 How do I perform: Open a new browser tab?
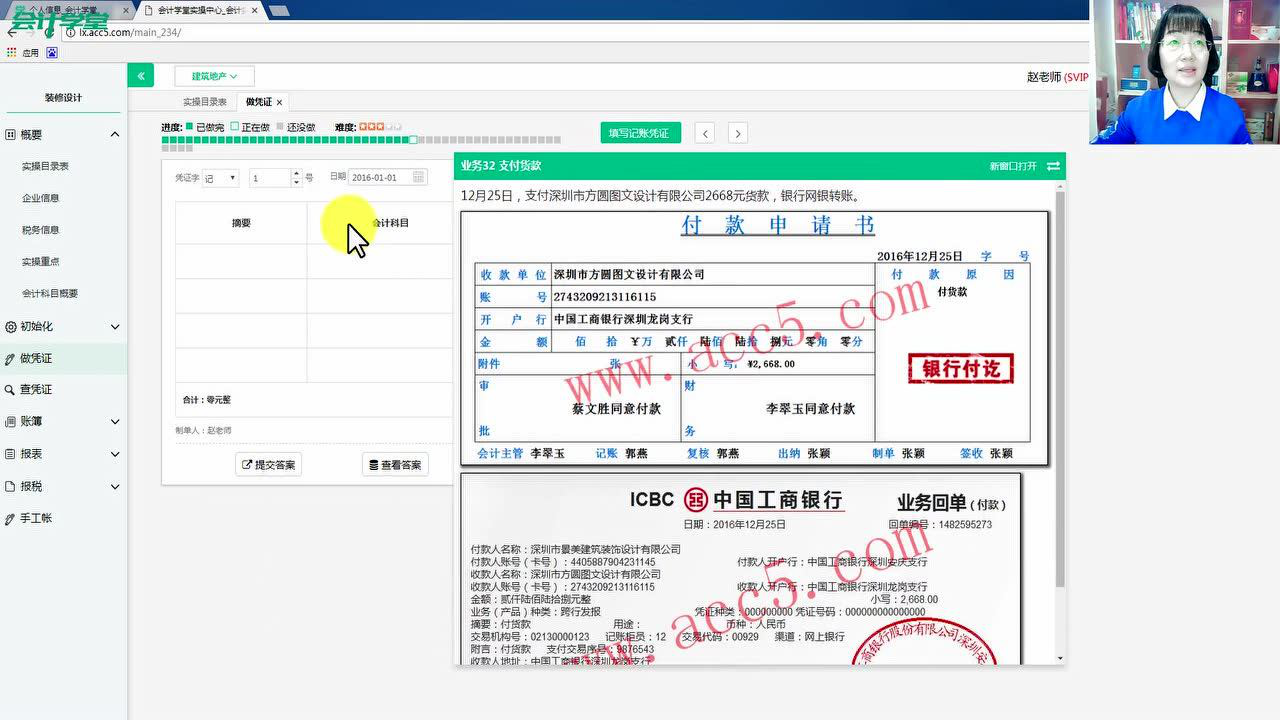(x=280, y=10)
